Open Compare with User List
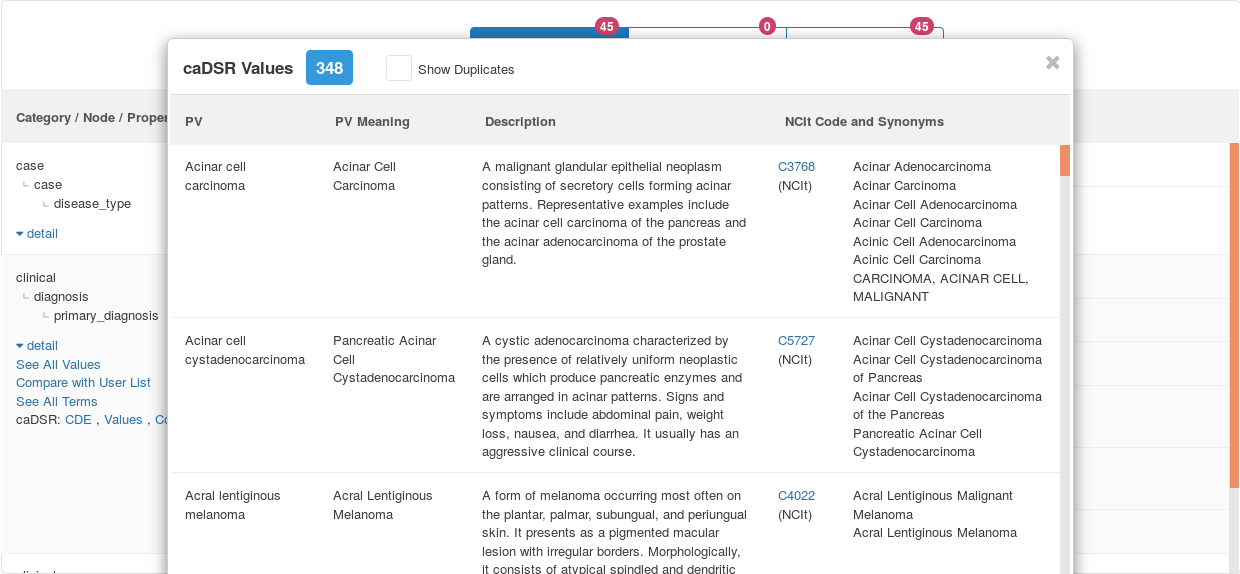Image resolution: width=1240 pixels, height=574 pixels. coord(83,383)
